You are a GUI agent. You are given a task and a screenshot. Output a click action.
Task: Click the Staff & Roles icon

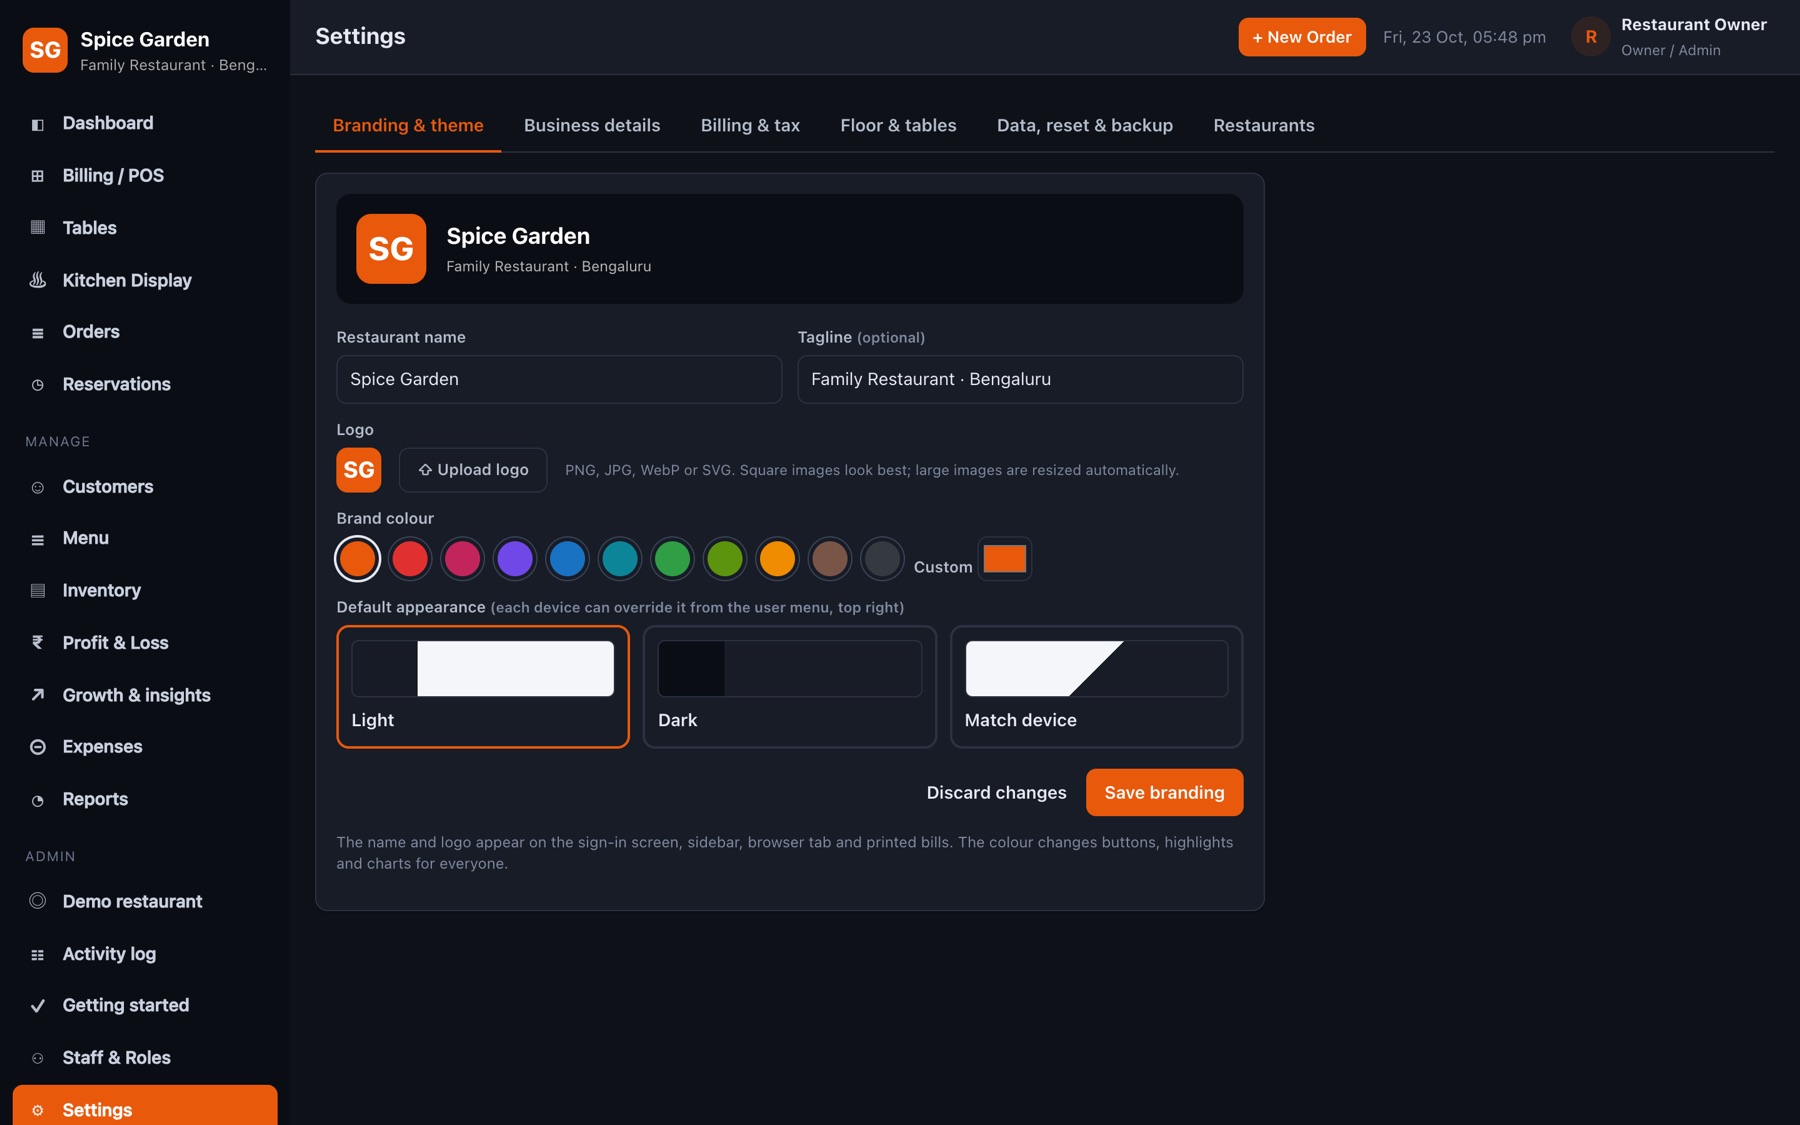[x=38, y=1058]
